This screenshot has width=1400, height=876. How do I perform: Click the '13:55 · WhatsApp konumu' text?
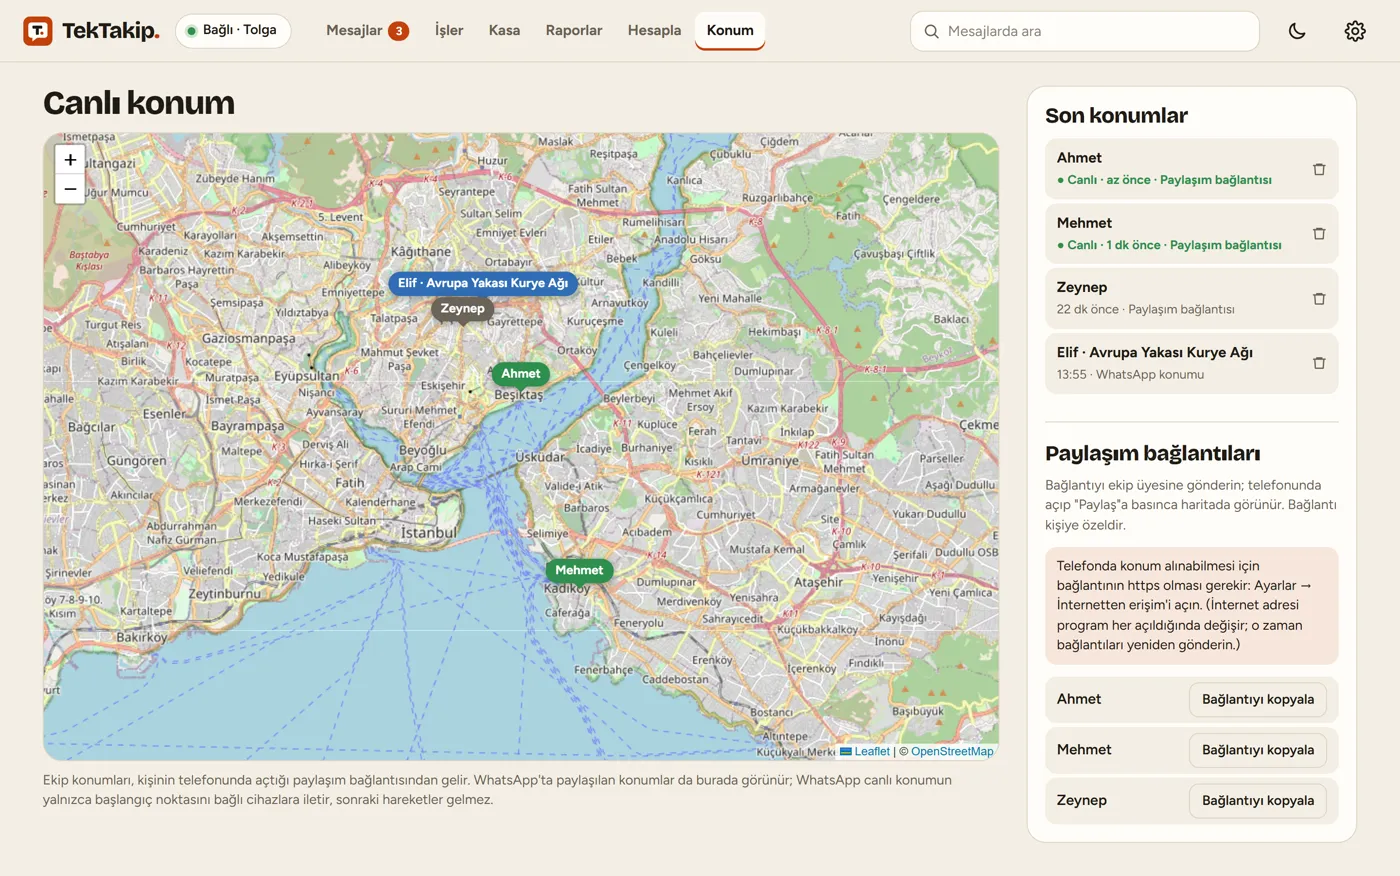pyautogui.click(x=1130, y=375)
